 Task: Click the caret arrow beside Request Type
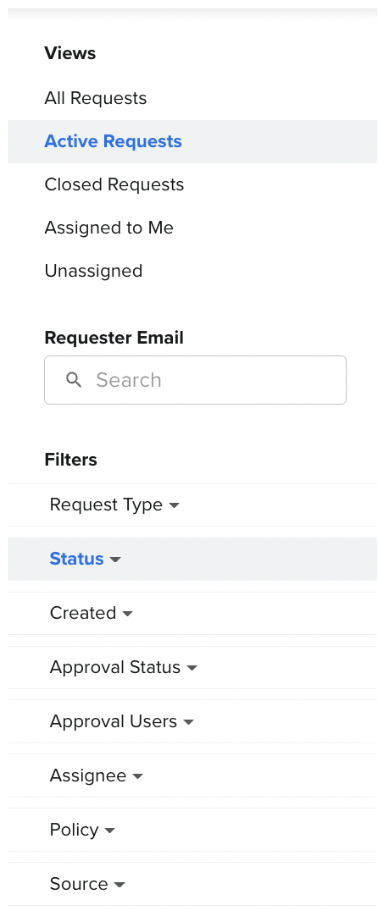click(x=174, y=506)
